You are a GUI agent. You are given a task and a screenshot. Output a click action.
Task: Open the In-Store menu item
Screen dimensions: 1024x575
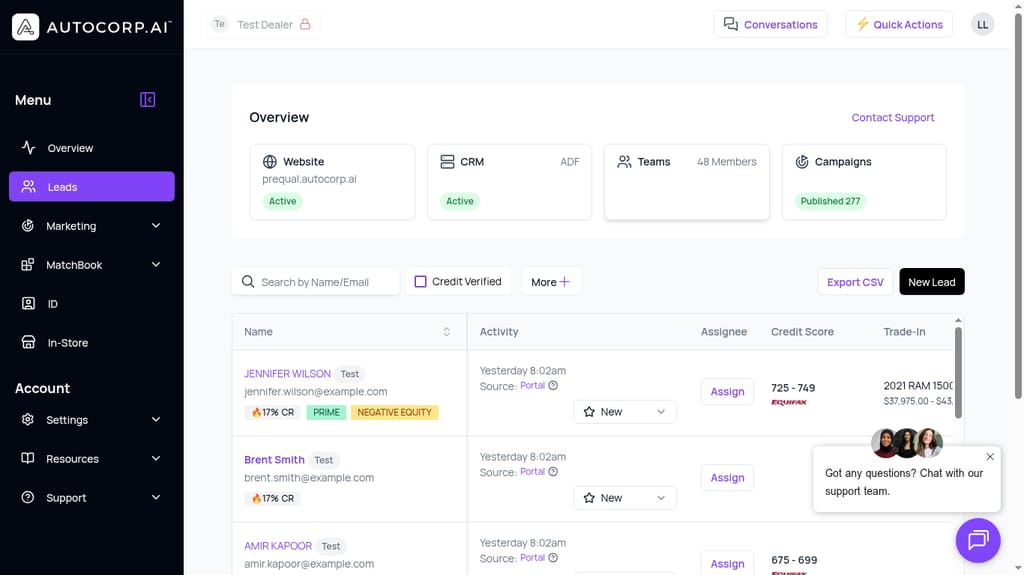(92, 342)
